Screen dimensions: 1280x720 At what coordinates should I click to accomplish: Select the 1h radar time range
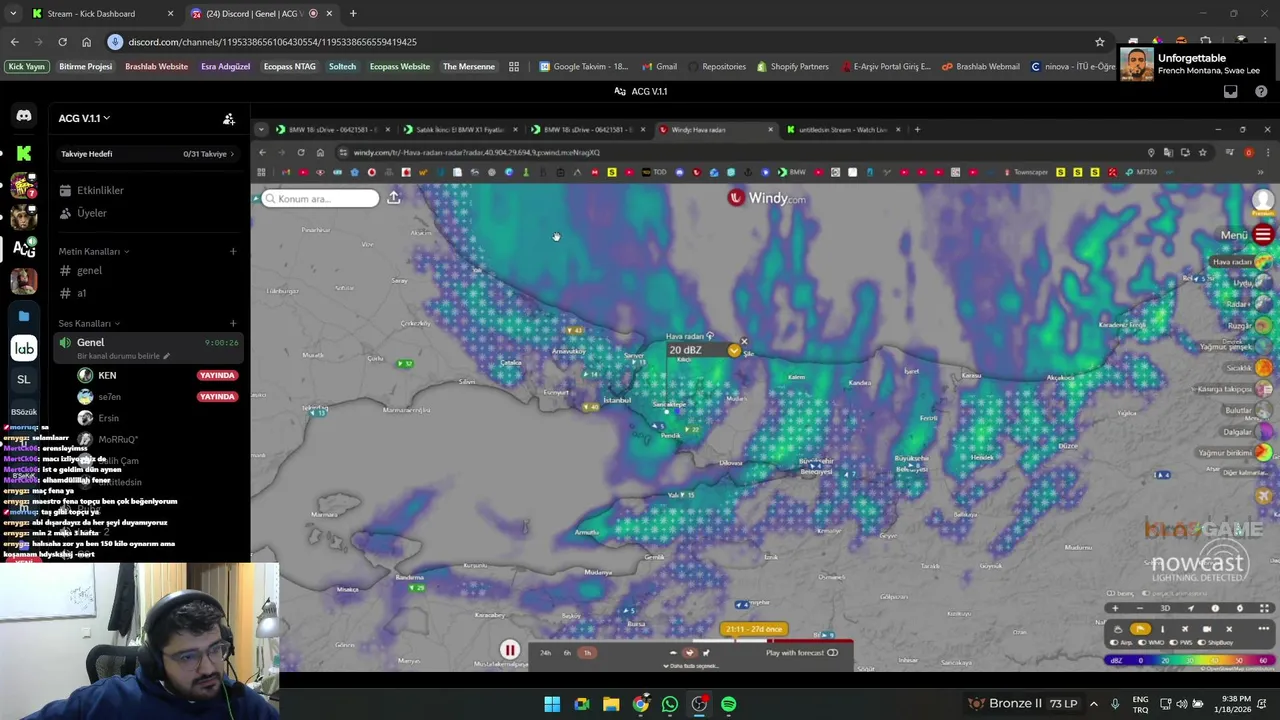588,653
